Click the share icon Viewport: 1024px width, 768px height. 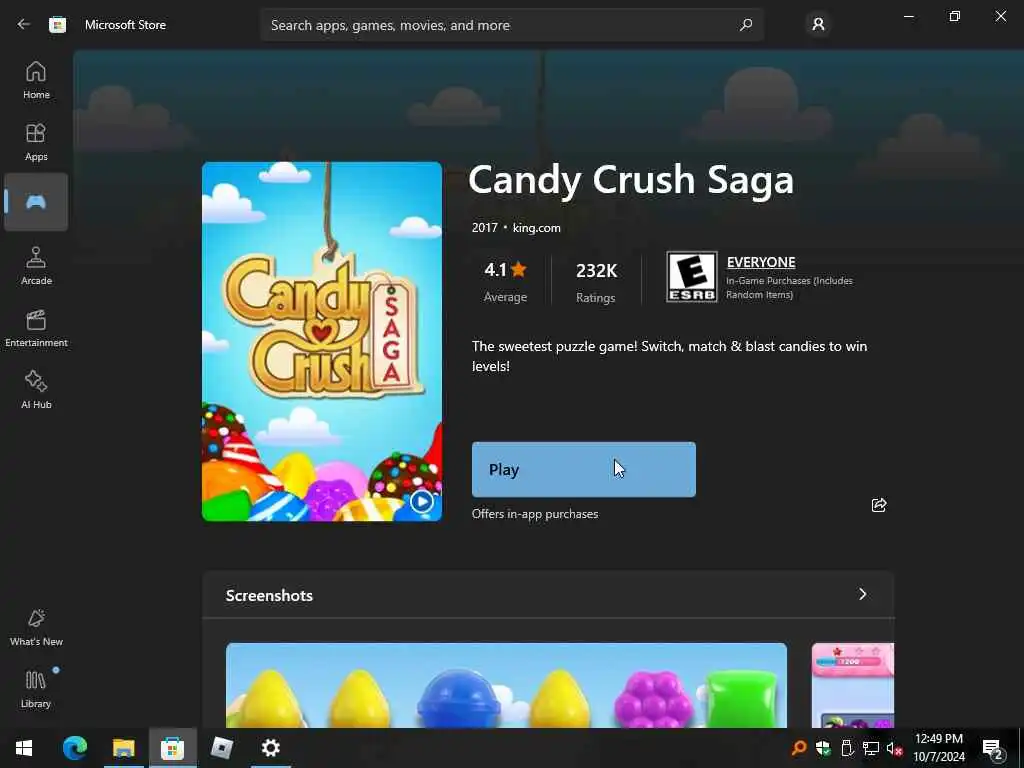pos(879,505)
